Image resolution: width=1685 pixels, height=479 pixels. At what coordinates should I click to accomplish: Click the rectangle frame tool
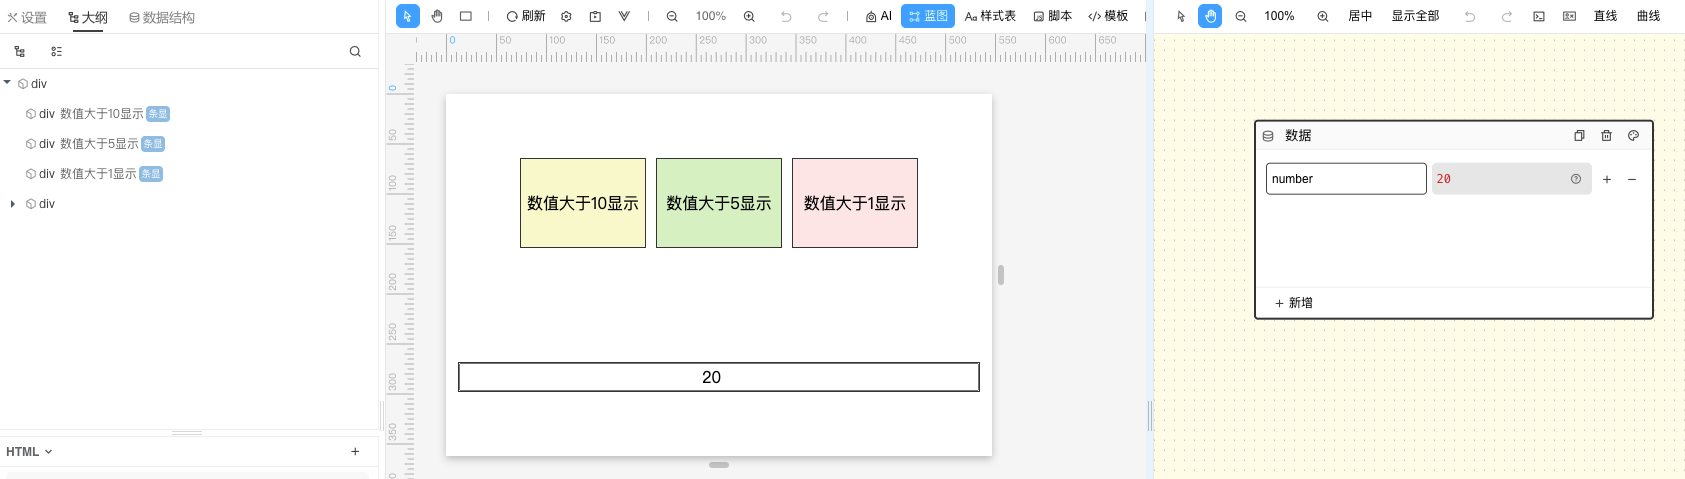click(x=466, y=16)
